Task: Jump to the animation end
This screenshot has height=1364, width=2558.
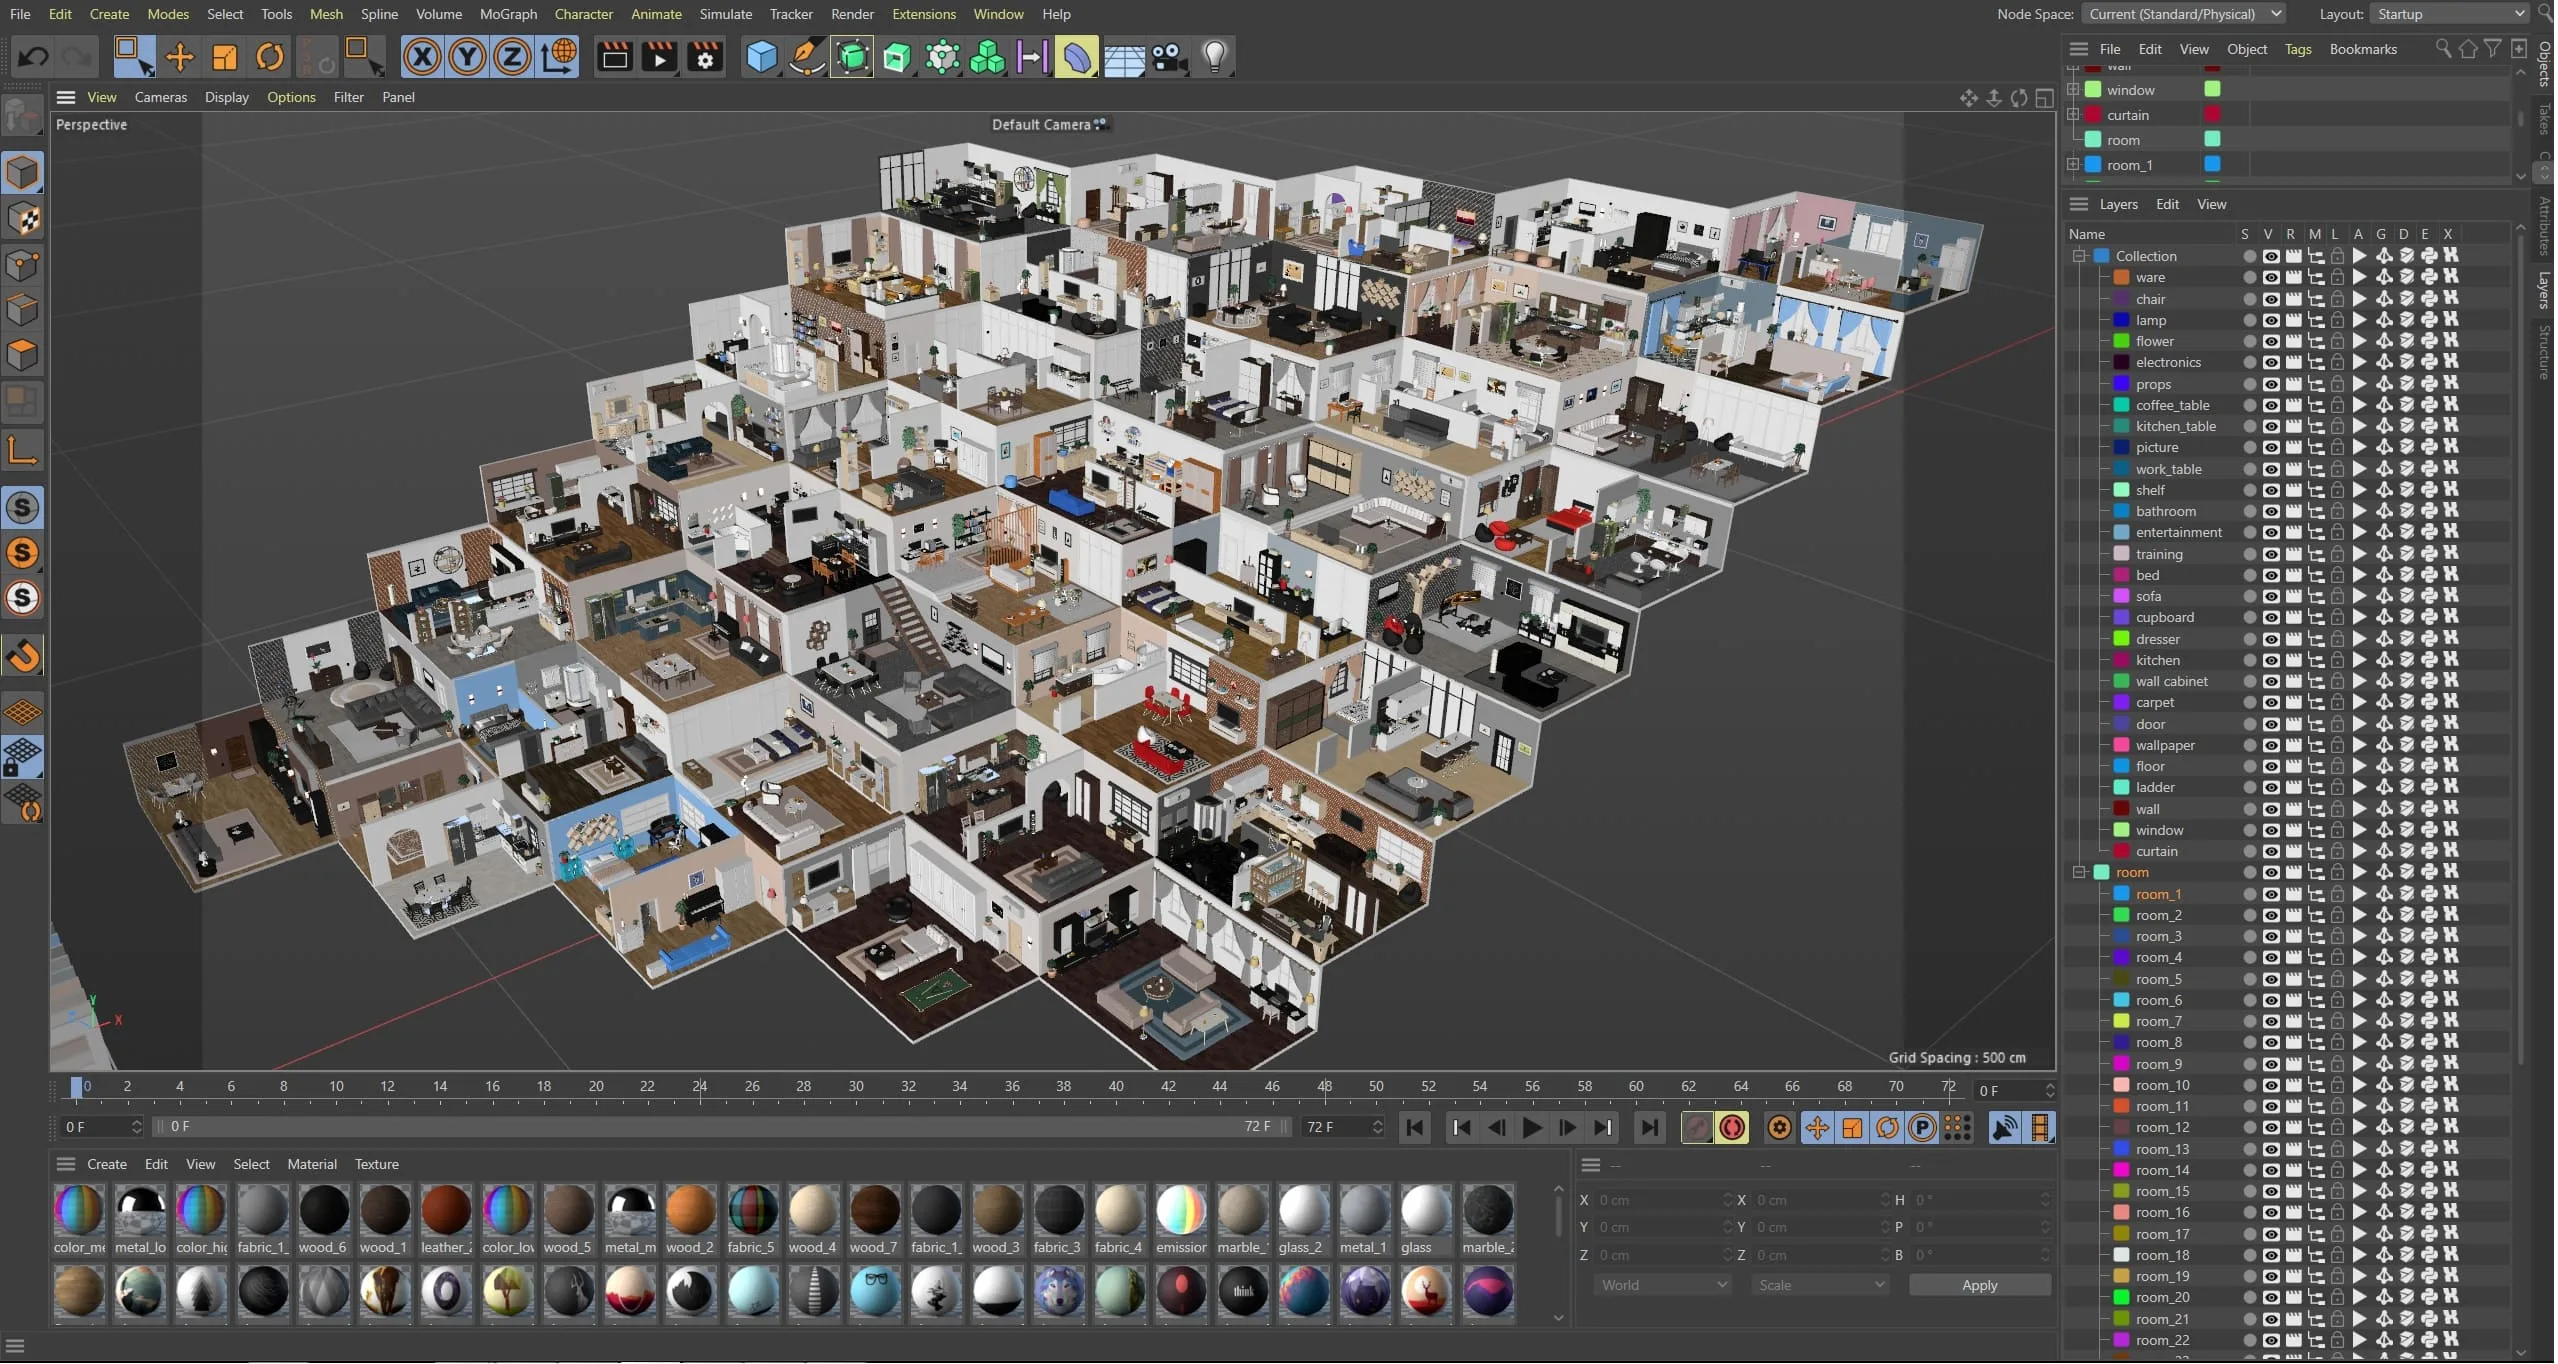Action: tap(1649, 1128)
